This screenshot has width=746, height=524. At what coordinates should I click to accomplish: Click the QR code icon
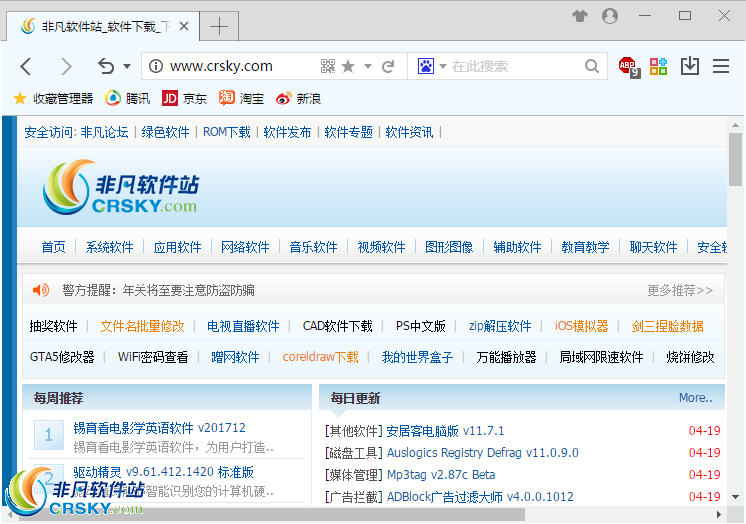click(x=328, y=66)
